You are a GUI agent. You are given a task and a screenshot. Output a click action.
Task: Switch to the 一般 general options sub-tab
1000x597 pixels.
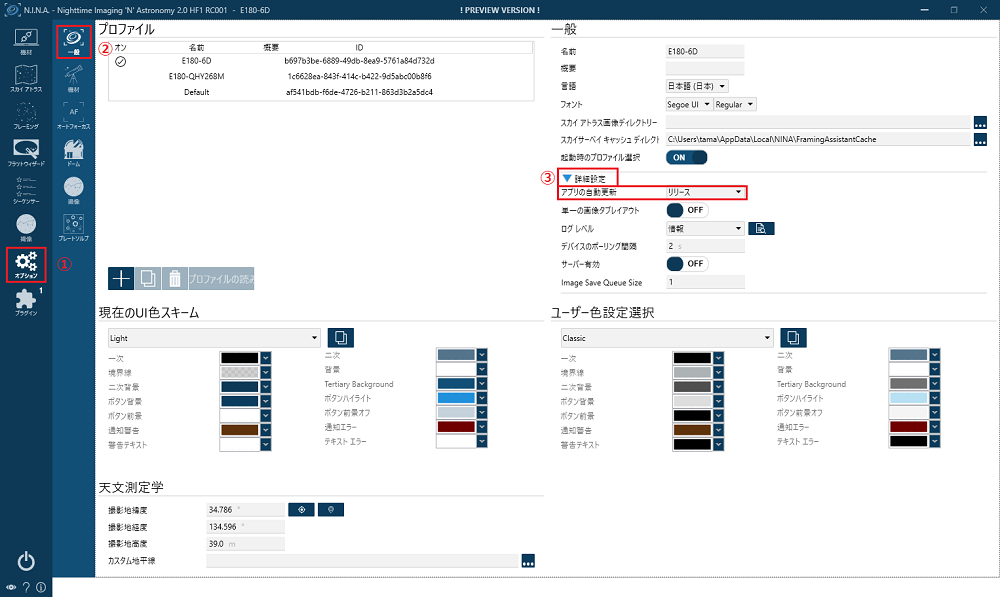(73, 42)
